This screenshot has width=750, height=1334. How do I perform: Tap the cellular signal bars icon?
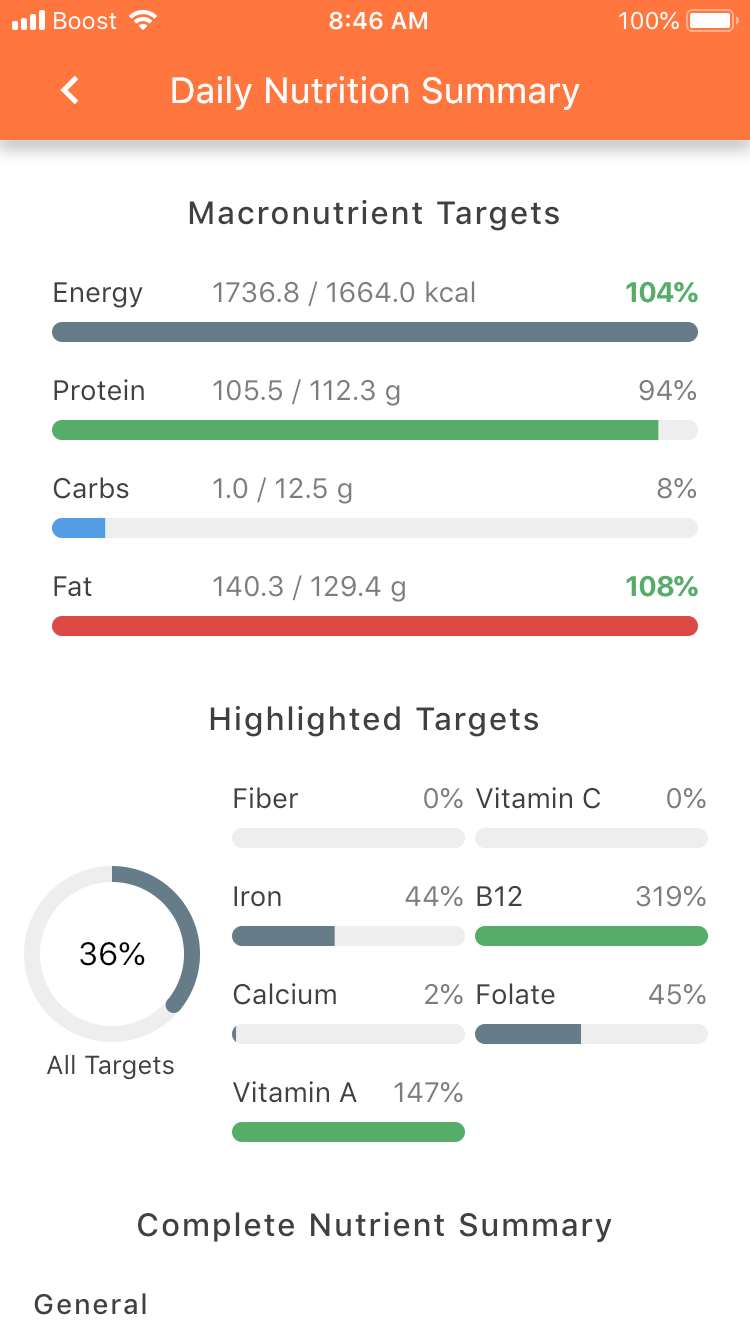click(x=28, y=21)
